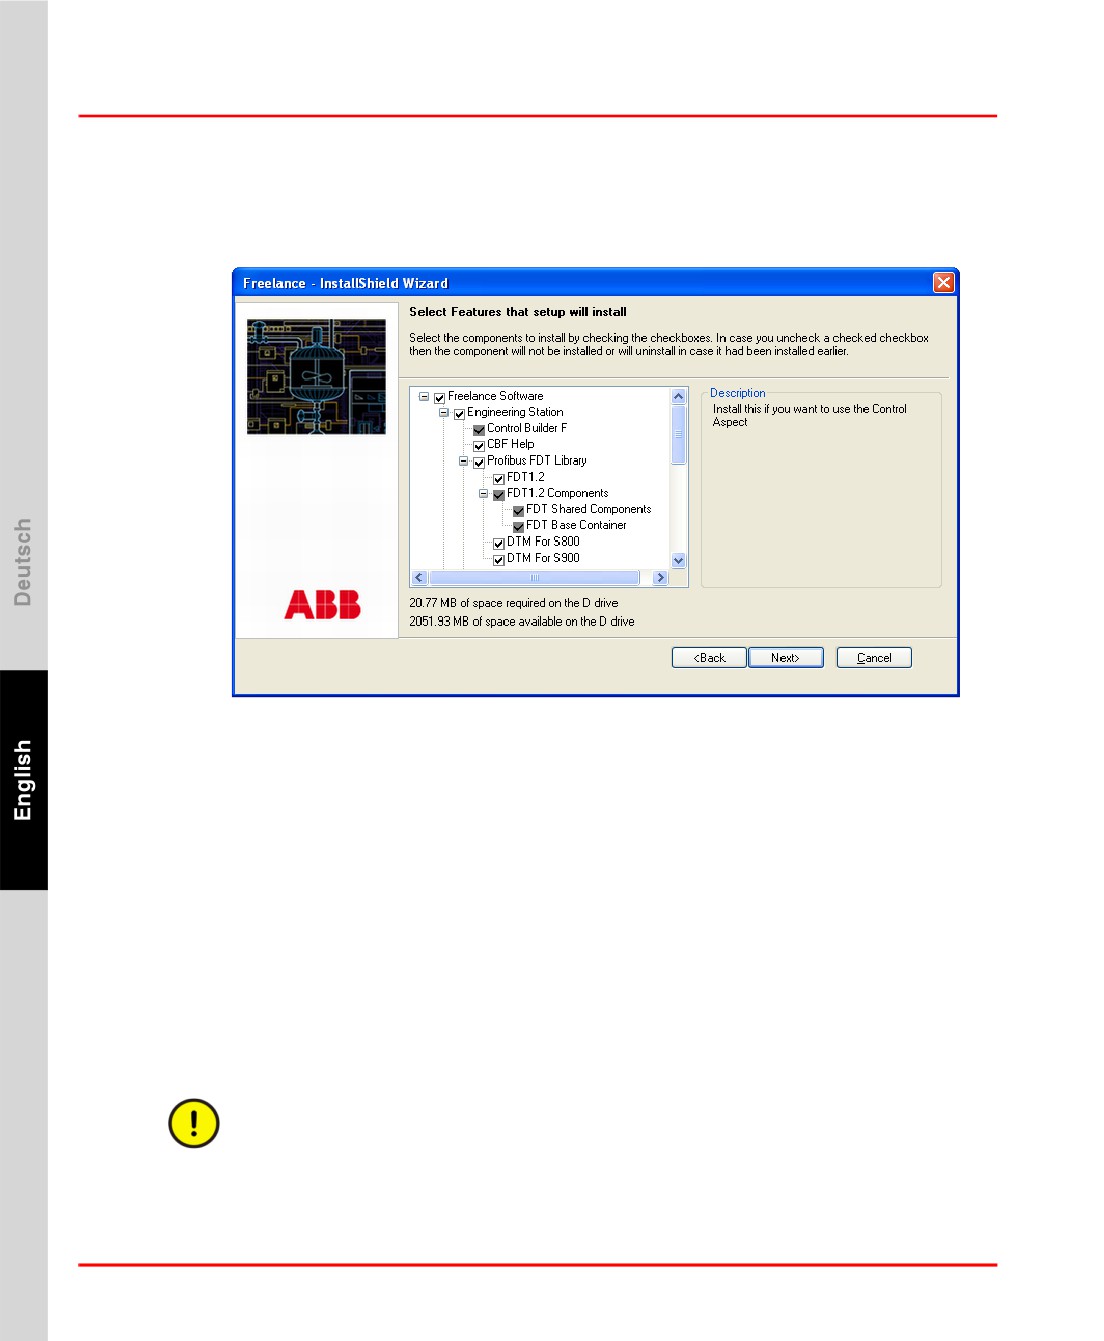The width and height of the screenshot is (1104, 1341).
Task: Click the horizontal scroll left arrow
Action: click(419, 578)
